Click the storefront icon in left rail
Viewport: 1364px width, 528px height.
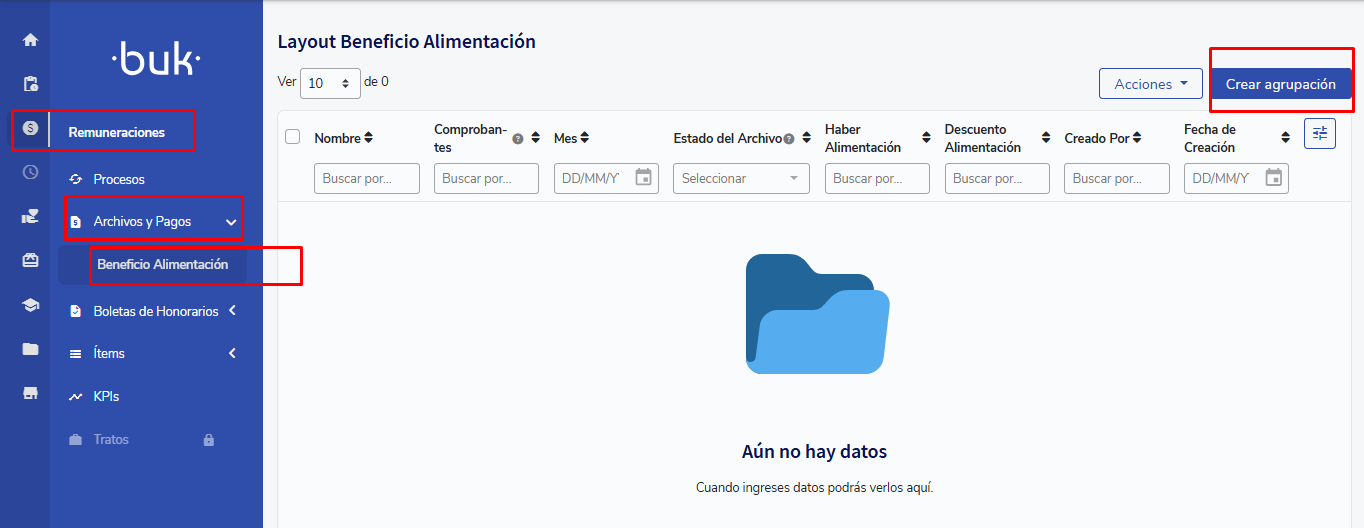(30, 393)
